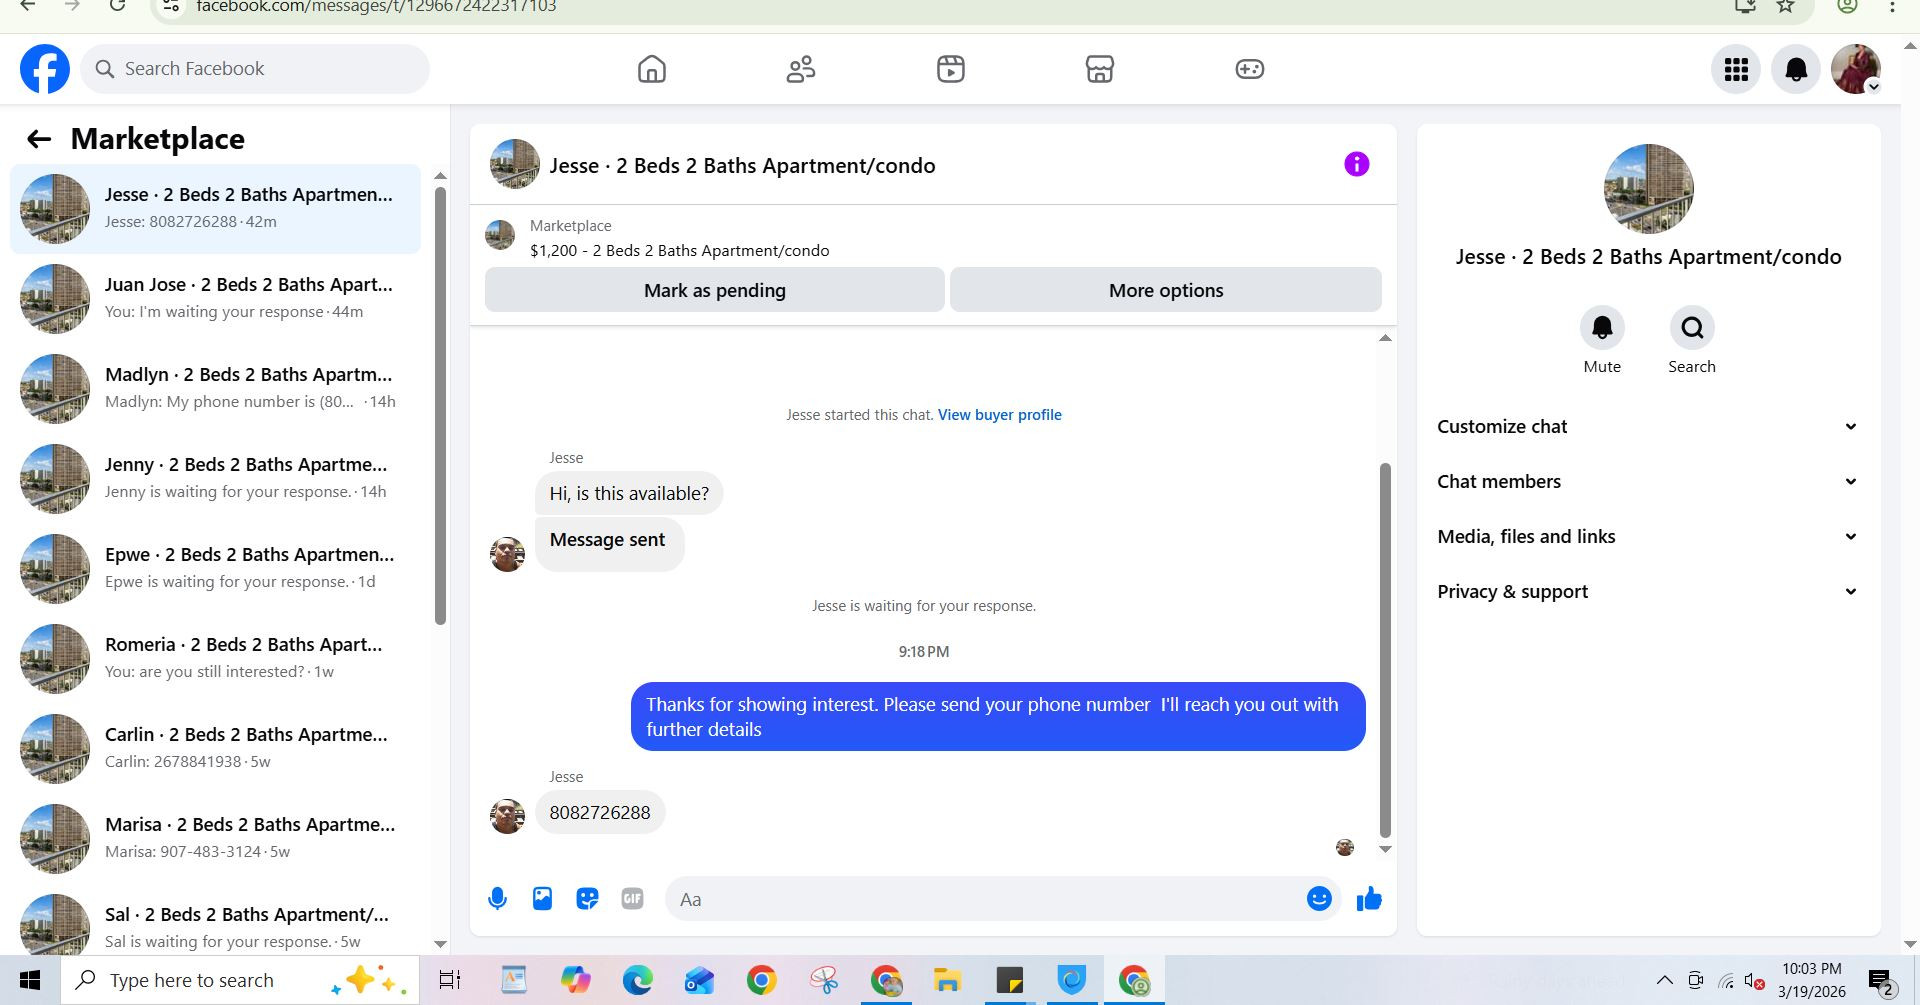This screenshot has height=1005, width=1920.
Task: Click the "Hi, is this available?" message
Action: (x=629, y=494)
